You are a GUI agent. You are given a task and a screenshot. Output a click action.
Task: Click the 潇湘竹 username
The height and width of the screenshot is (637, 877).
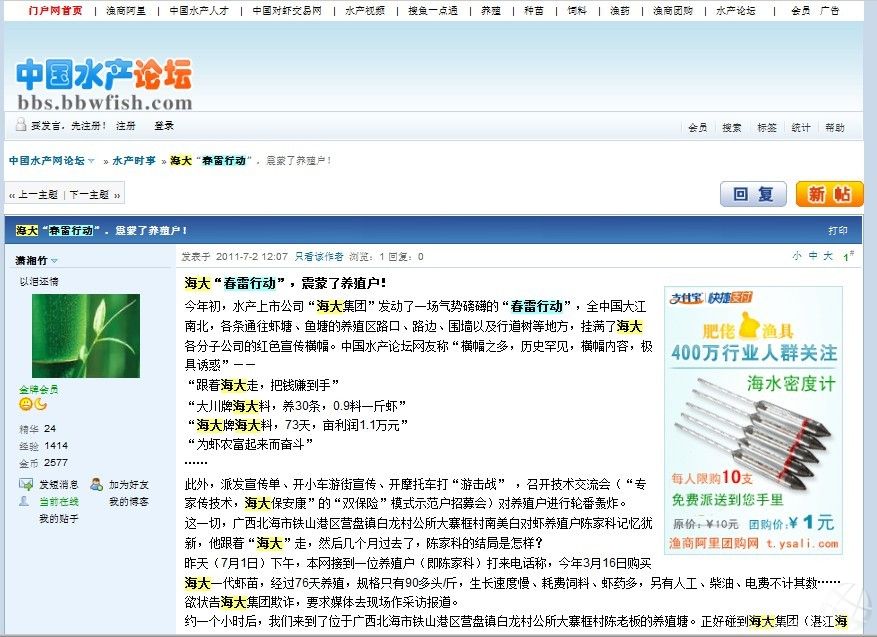31,261
